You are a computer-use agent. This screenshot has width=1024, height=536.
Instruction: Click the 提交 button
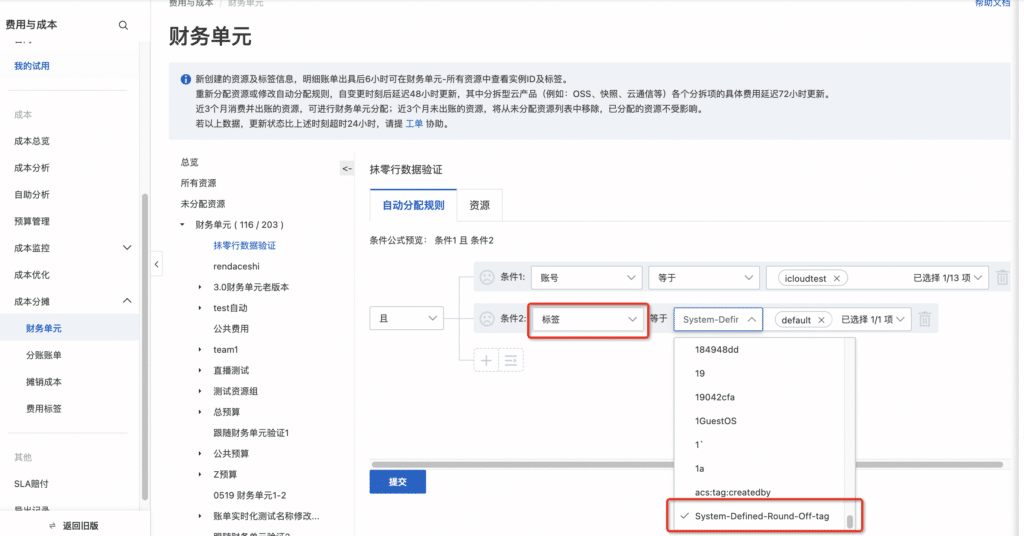tap(398, 482)
